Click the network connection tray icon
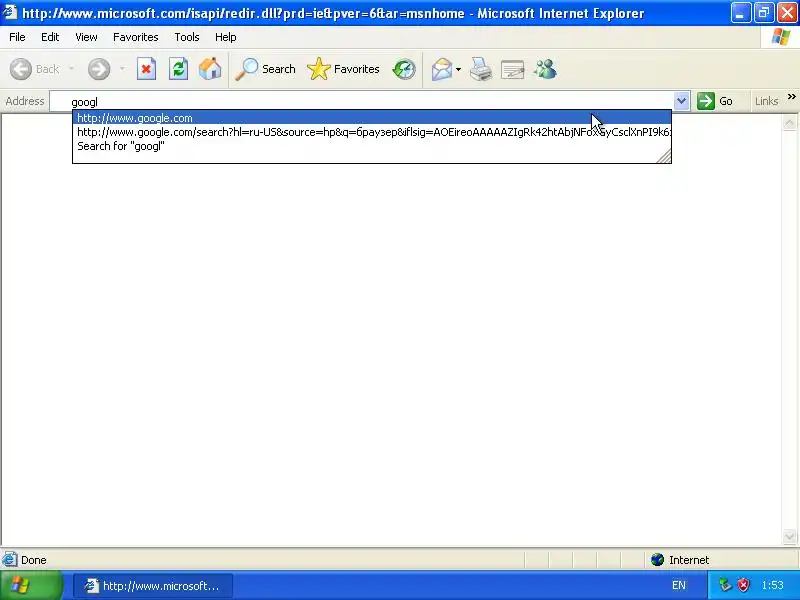The width and height of the screenshot is (800, 600). point(725,585)
